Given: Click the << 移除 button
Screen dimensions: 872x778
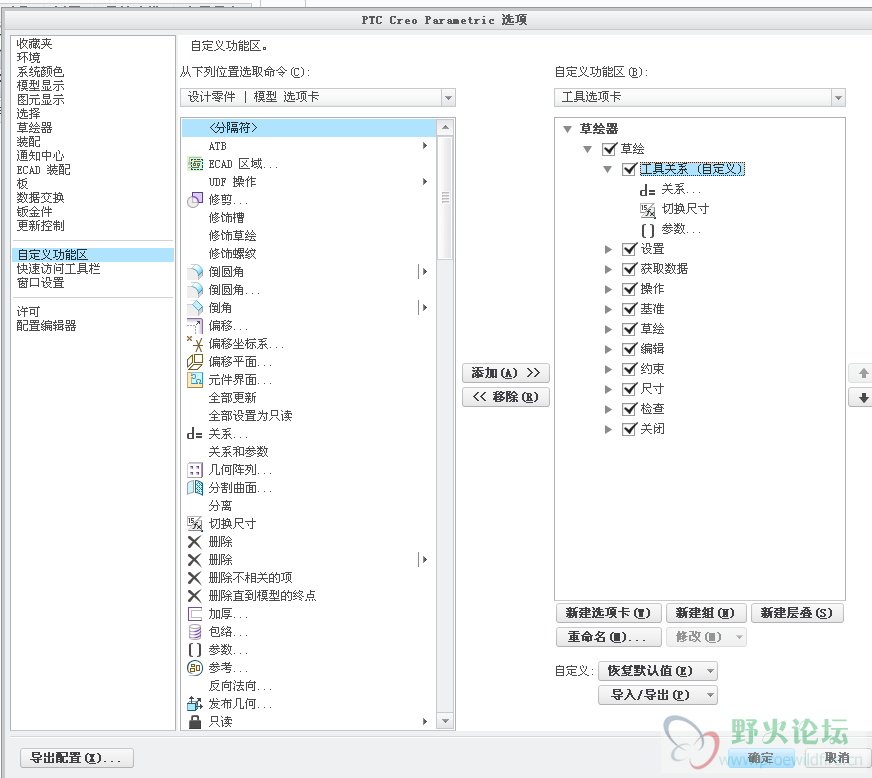Looking at the screenshot, I should pyautogui.click(x=506, y=397).
